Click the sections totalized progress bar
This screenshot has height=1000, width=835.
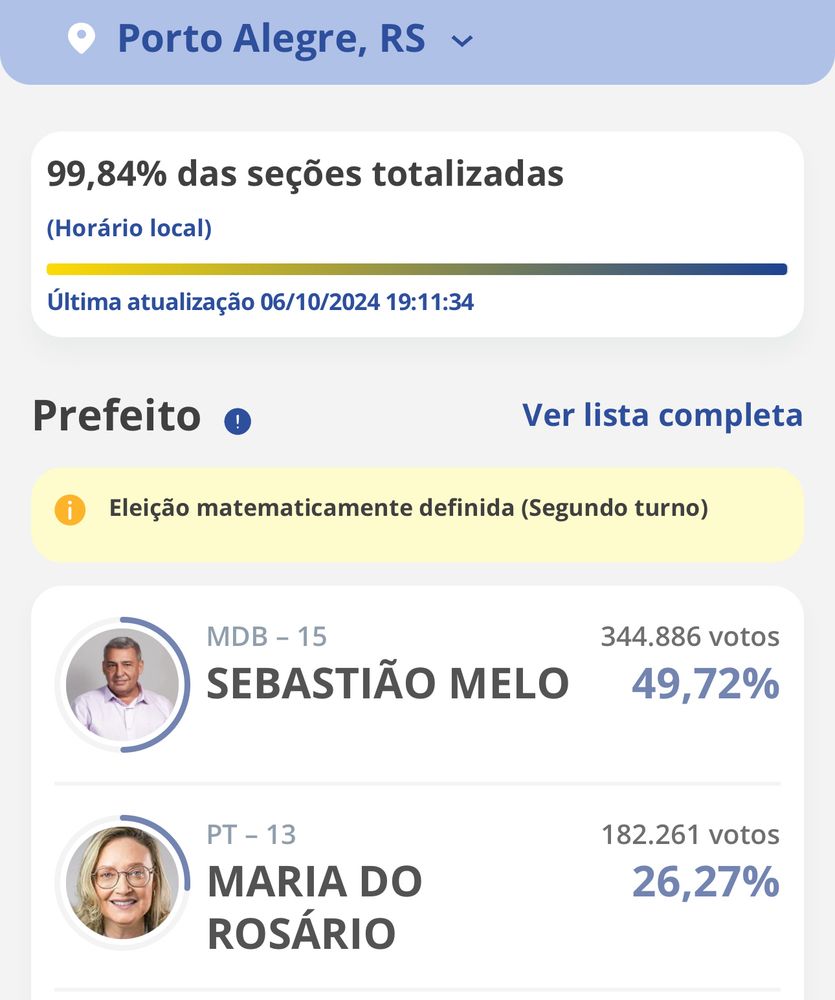417,269
